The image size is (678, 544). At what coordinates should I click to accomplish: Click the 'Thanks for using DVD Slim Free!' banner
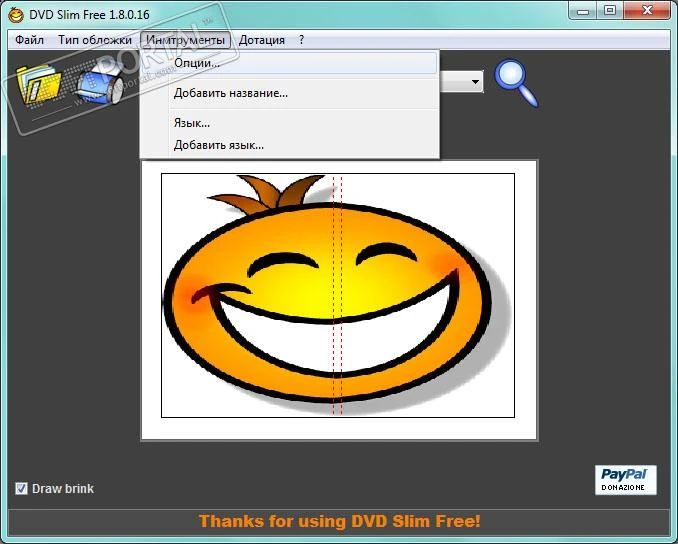339,521
